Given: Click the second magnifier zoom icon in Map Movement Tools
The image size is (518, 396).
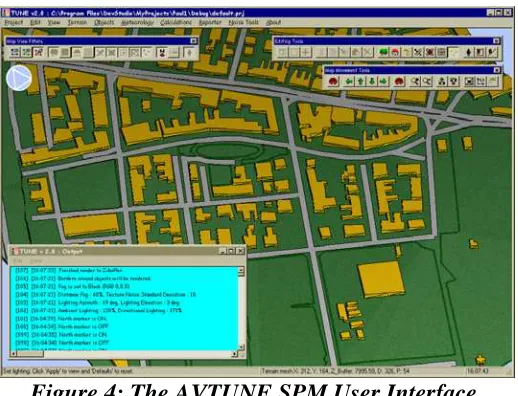Looking at the screenshot, I should pos(427,81).
